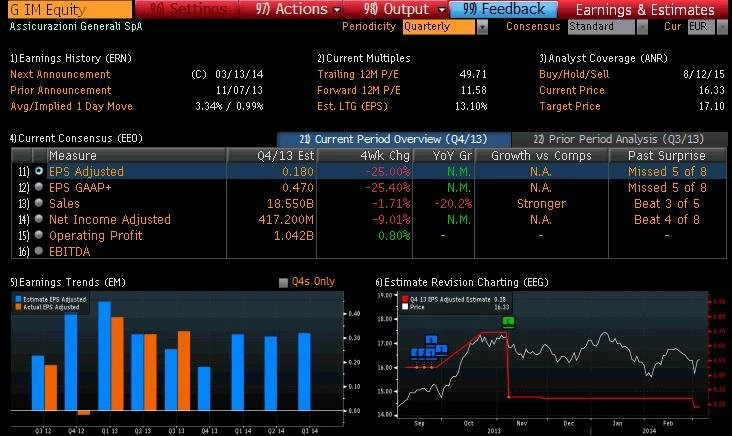Click the Past Surprise column header
The width and height of the screenshot is (732, 436).
[x=667, y=155]
